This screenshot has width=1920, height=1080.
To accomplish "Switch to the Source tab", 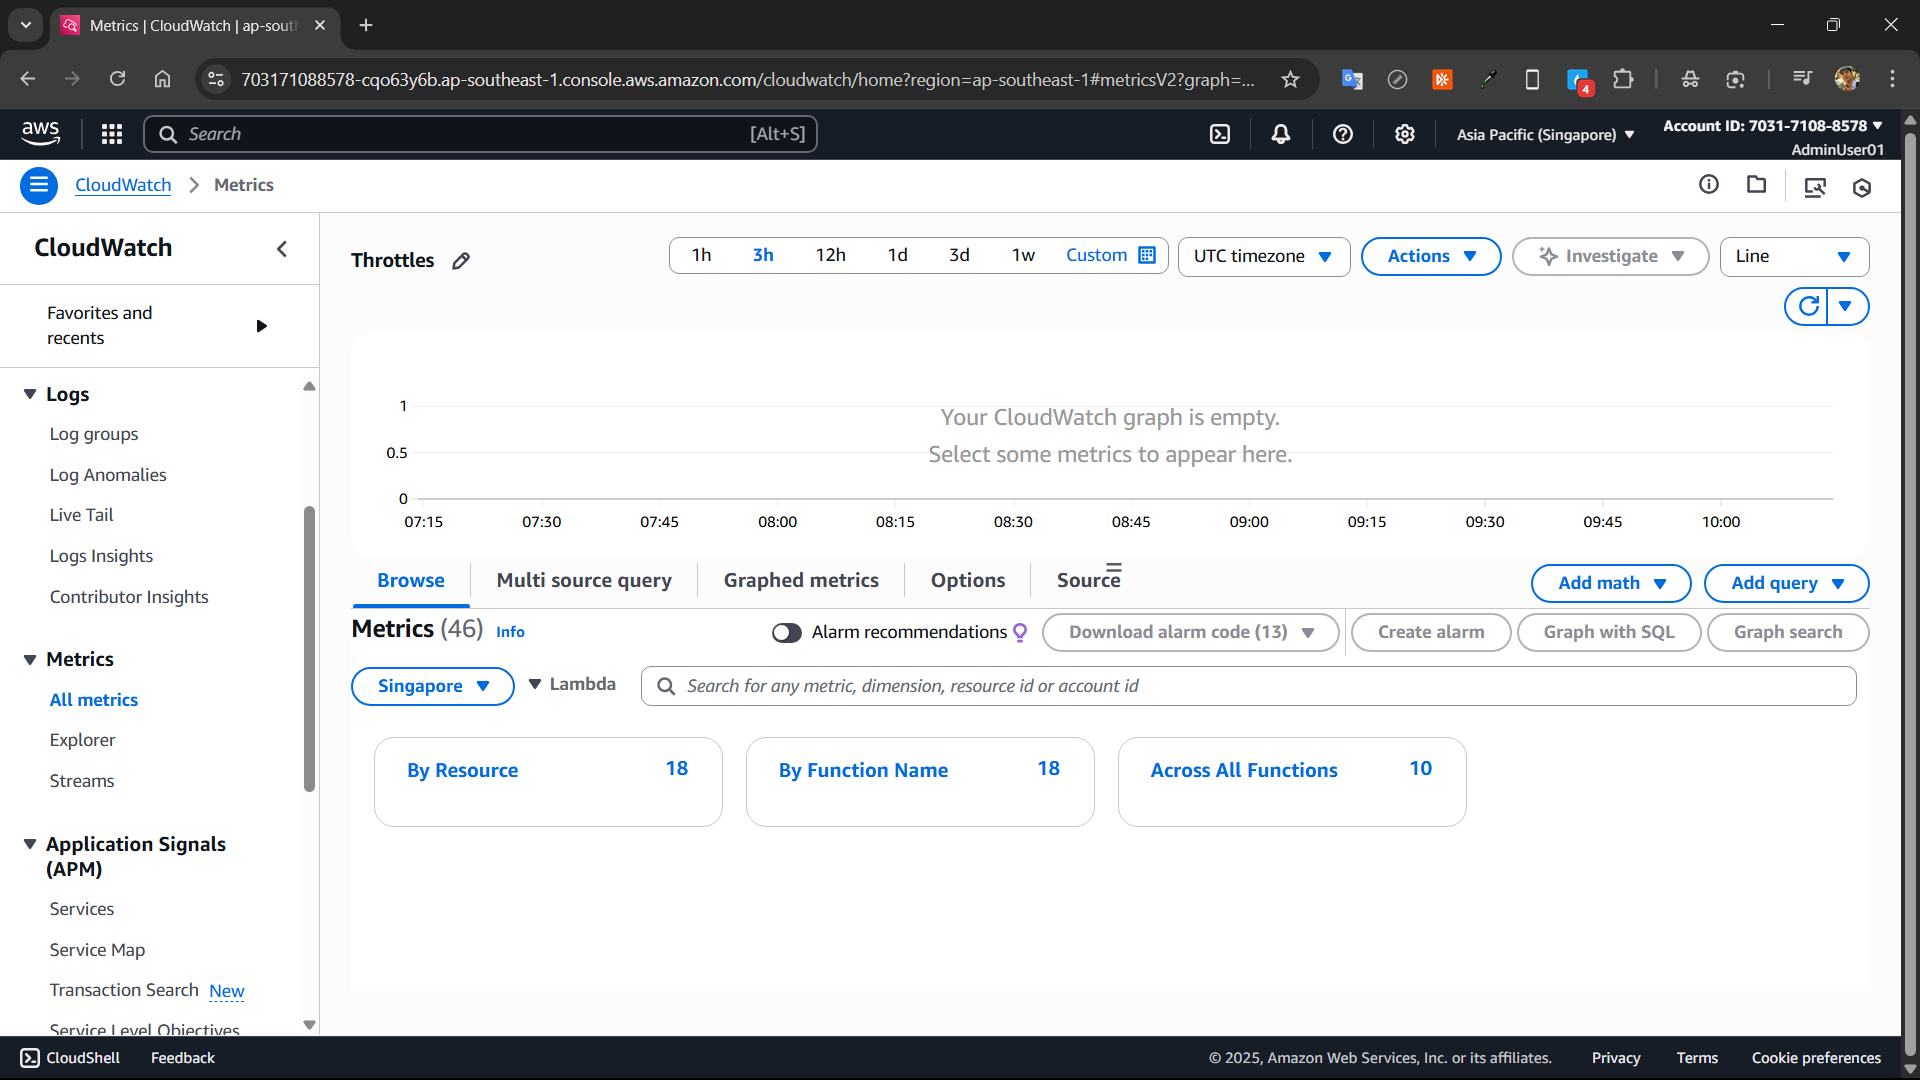I will coord(1088,580).
